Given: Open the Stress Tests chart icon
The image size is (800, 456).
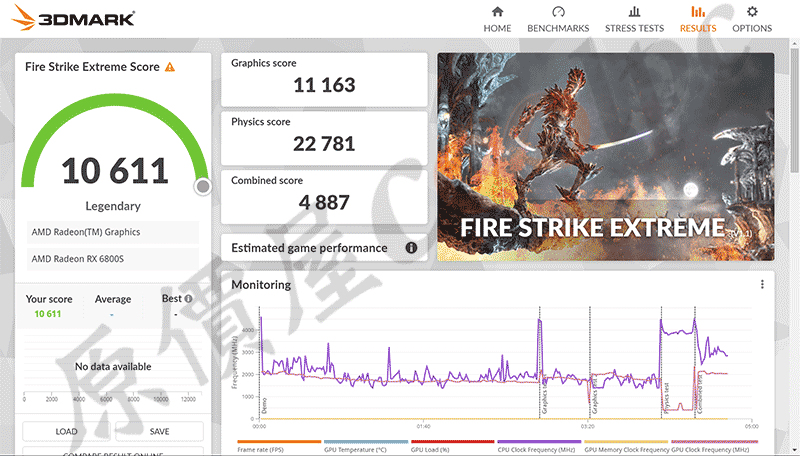Looking at the screenshot, I should pos(634,12).
